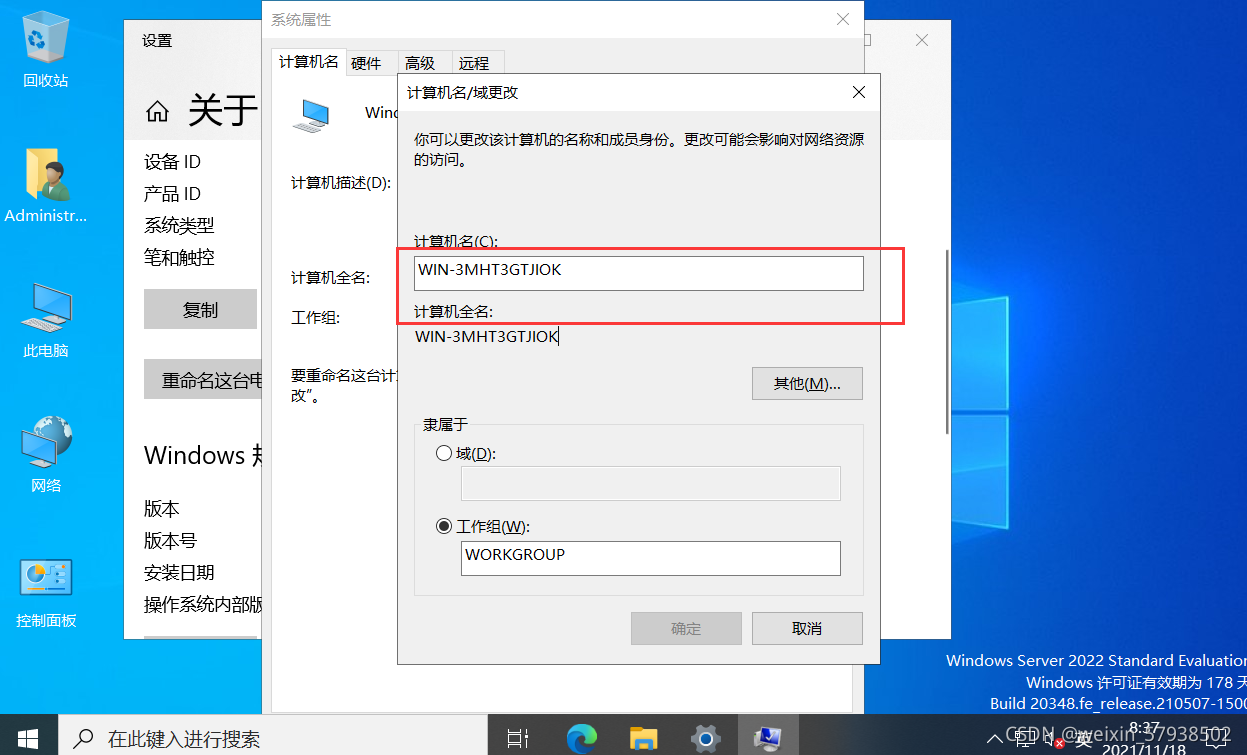
Task: Open the 网络 desktop icon
Action: point(46,455)
